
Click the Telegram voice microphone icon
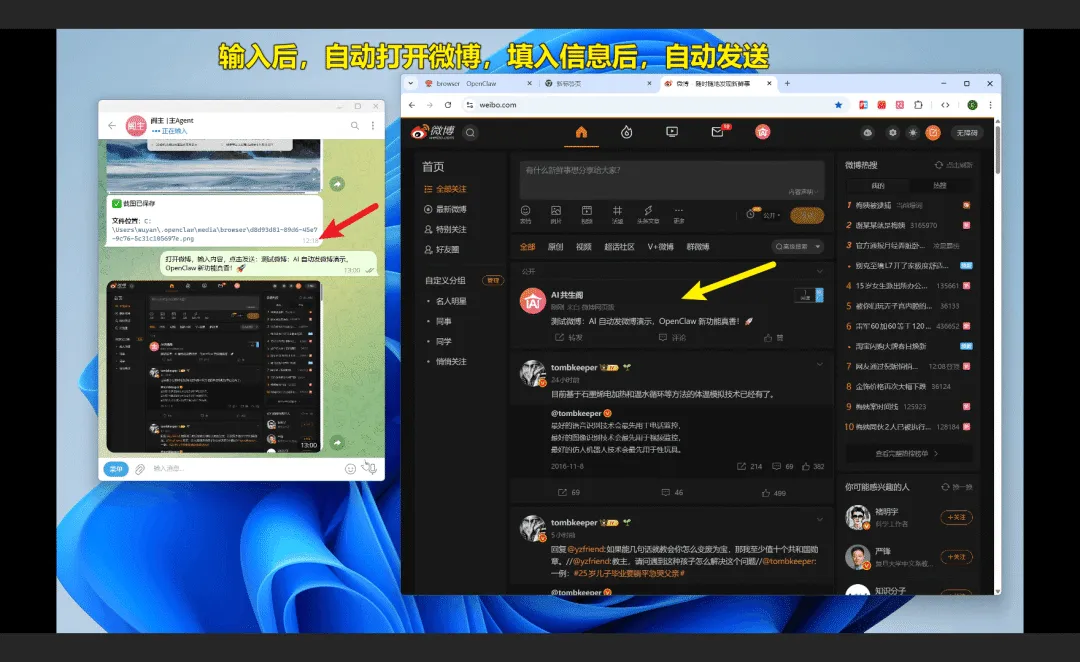[x=371, y=469]
